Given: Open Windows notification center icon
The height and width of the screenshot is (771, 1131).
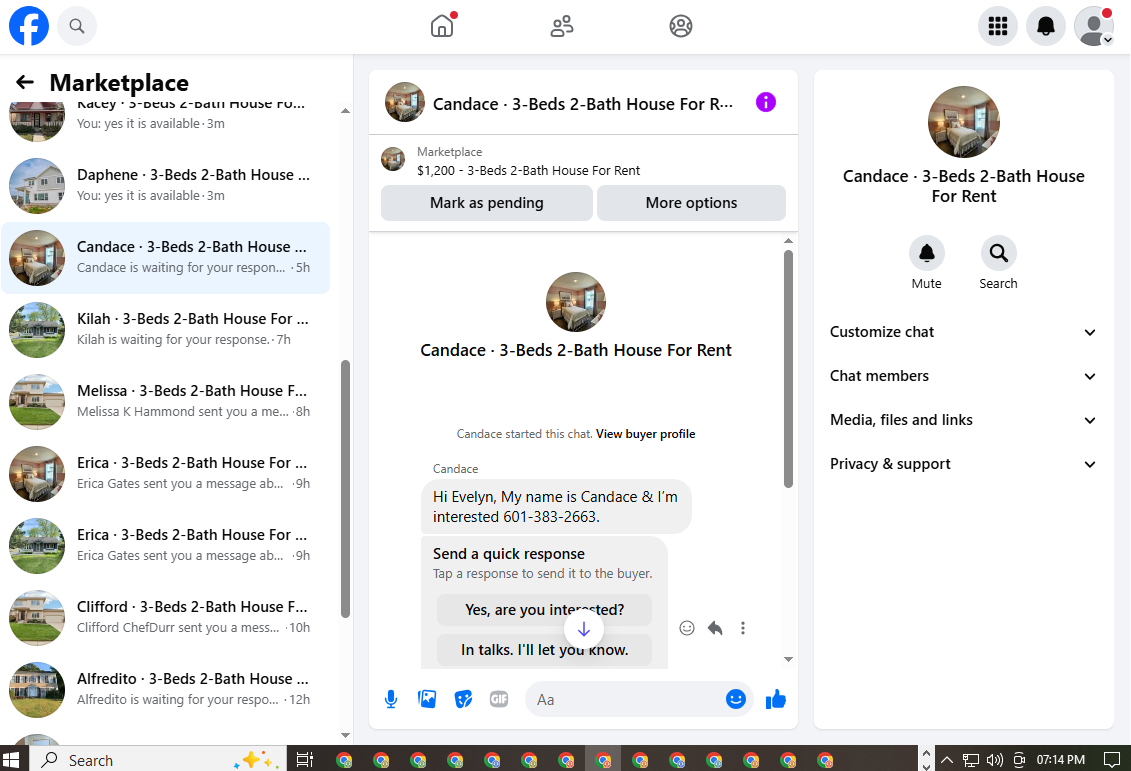Looking at the screenshot, I should click(1112, 759).
